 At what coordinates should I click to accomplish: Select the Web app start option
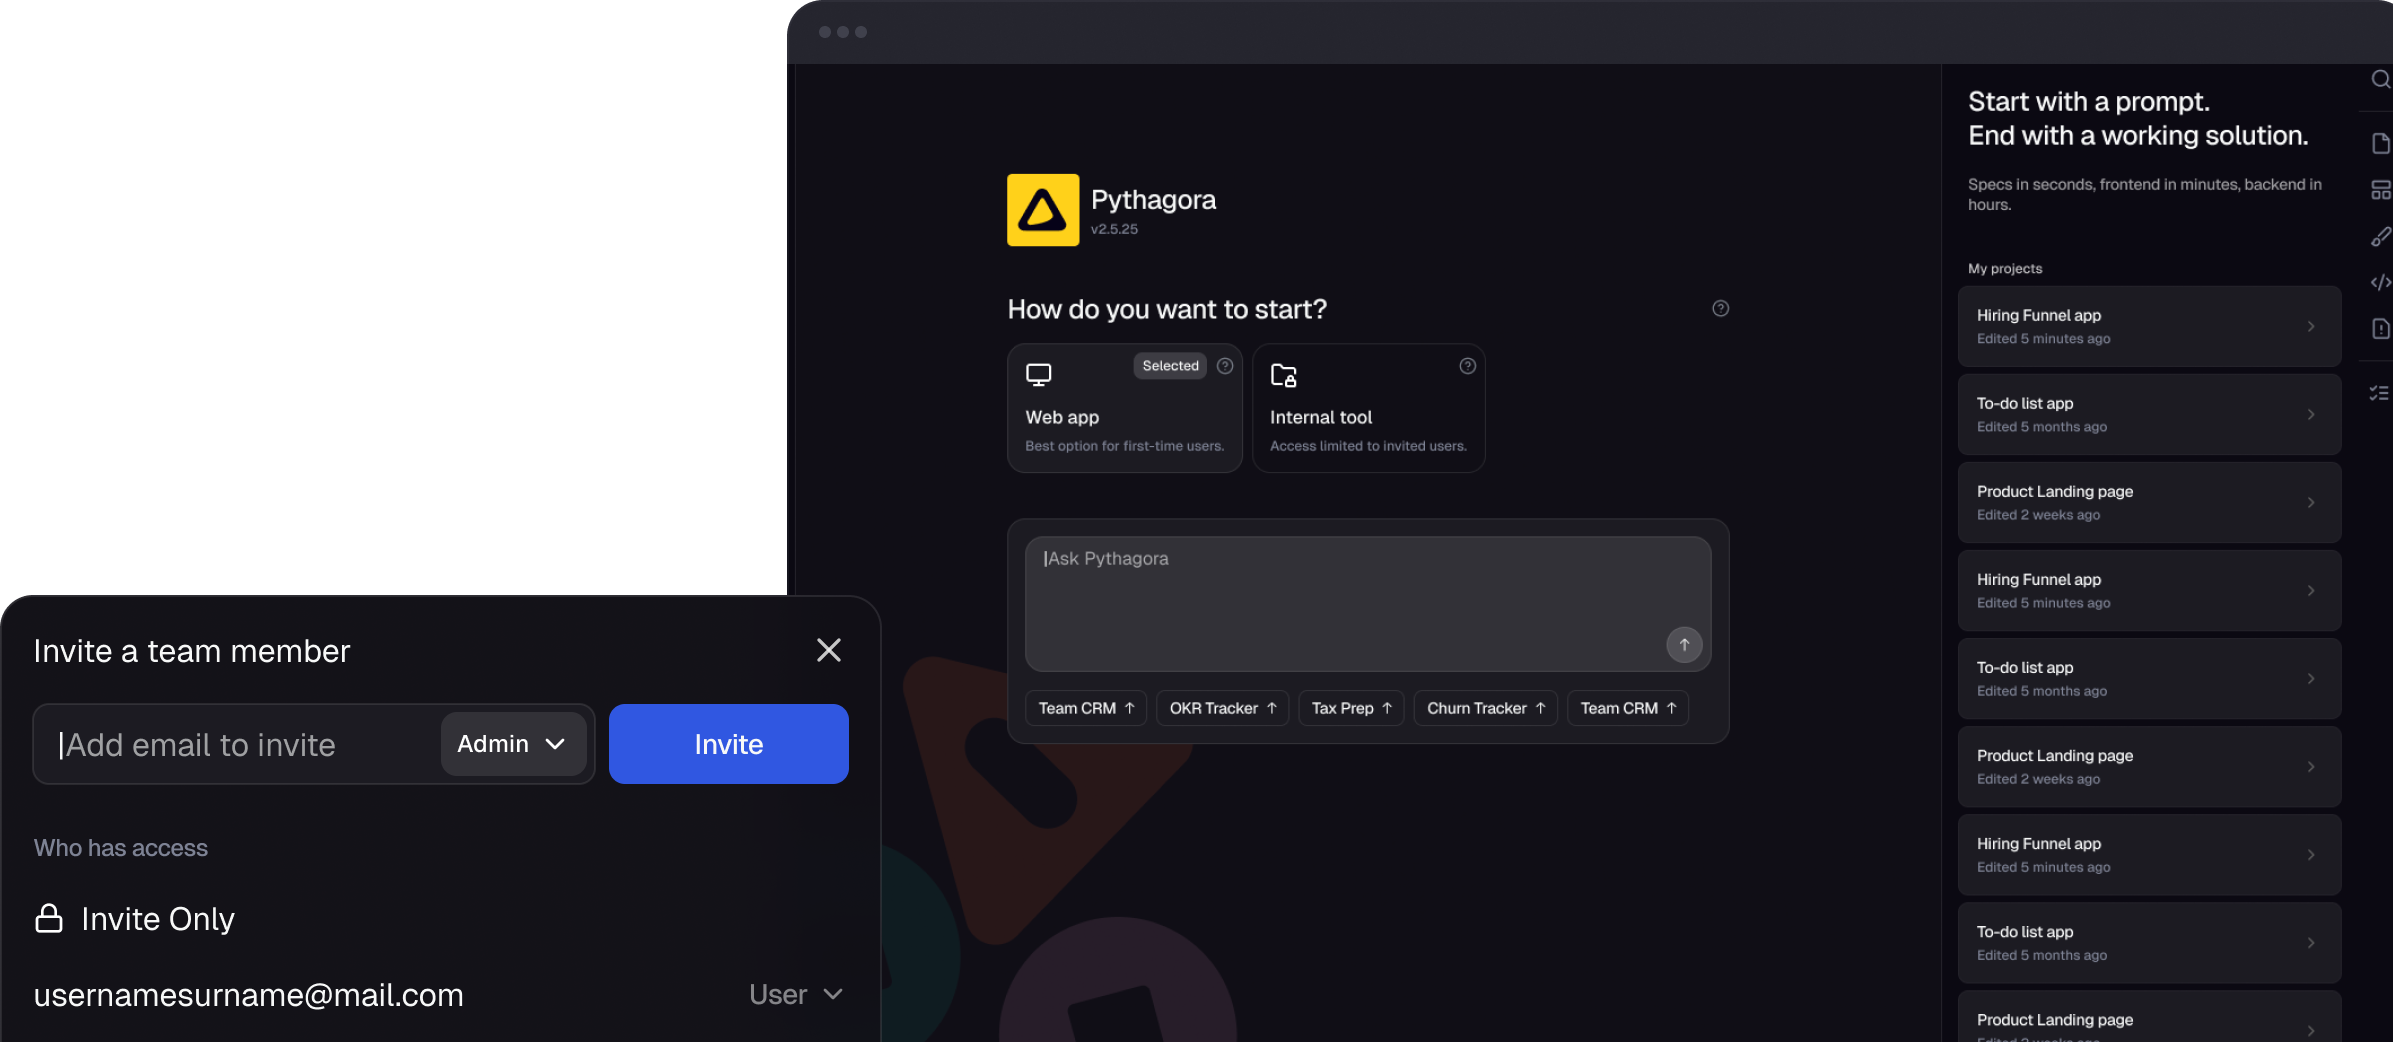click(1124, 408)
